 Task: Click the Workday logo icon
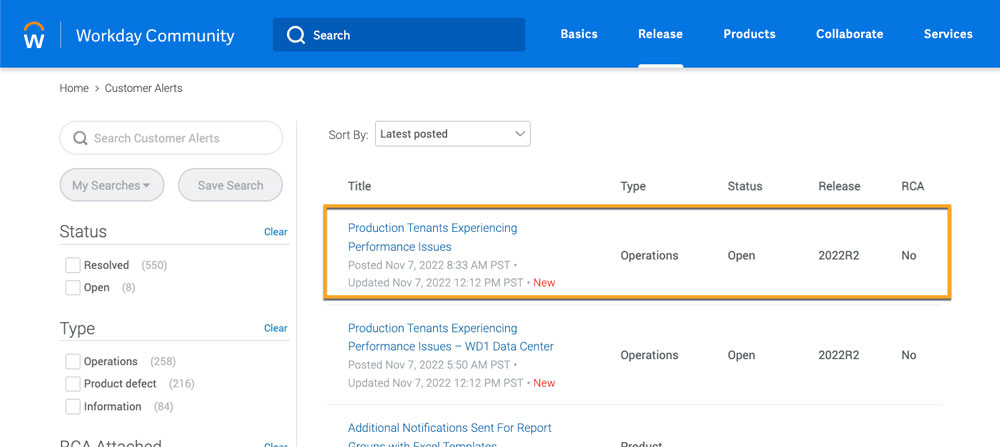pyautogui.click(x=34, y=35)
